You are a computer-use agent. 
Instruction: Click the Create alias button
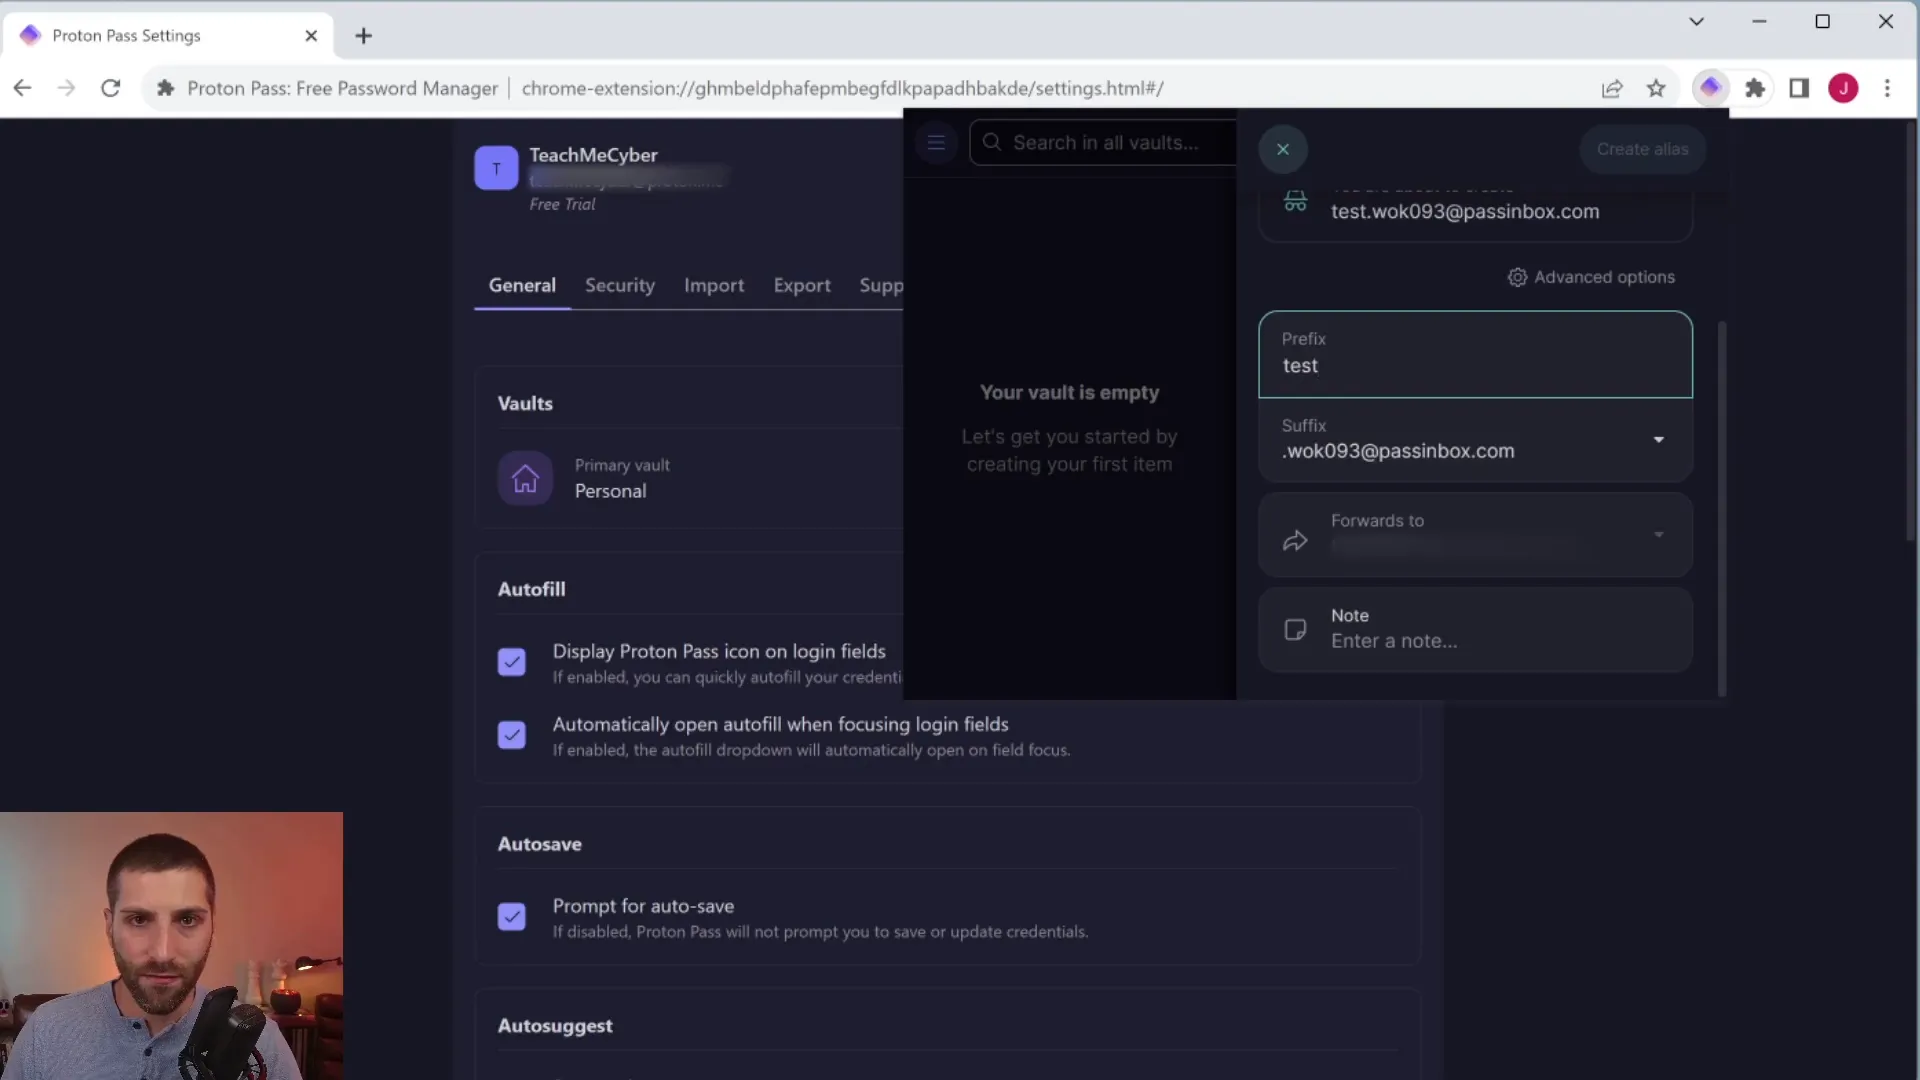1642,149
